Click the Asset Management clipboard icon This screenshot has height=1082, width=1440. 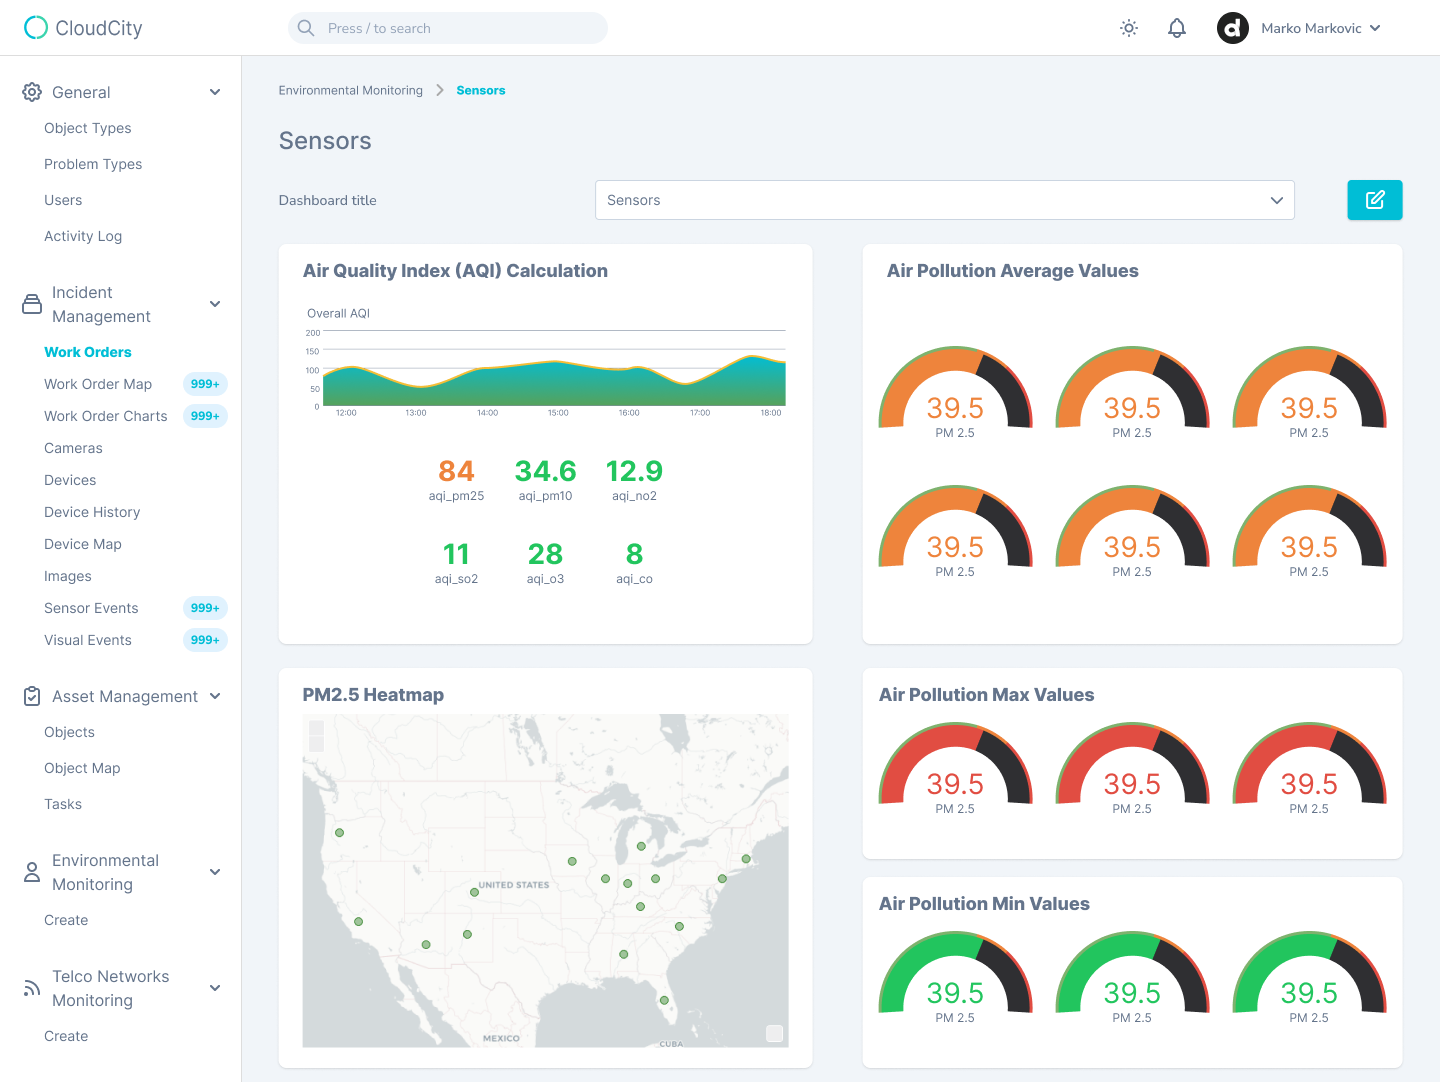(x=32, y=696)
